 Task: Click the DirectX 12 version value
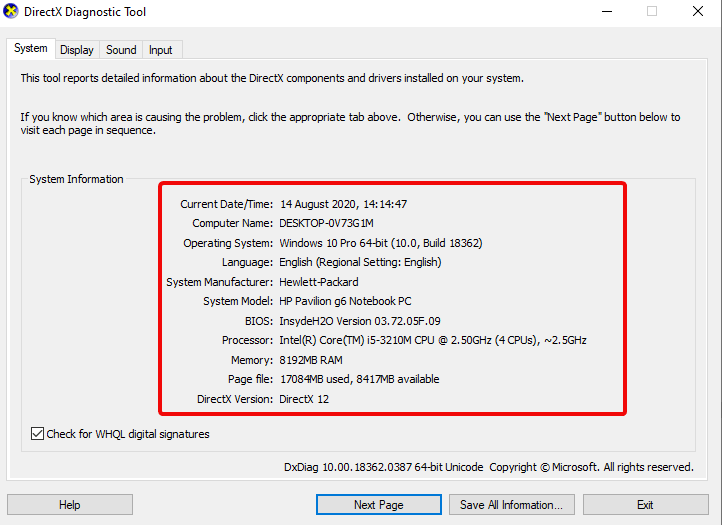point(304,399)
